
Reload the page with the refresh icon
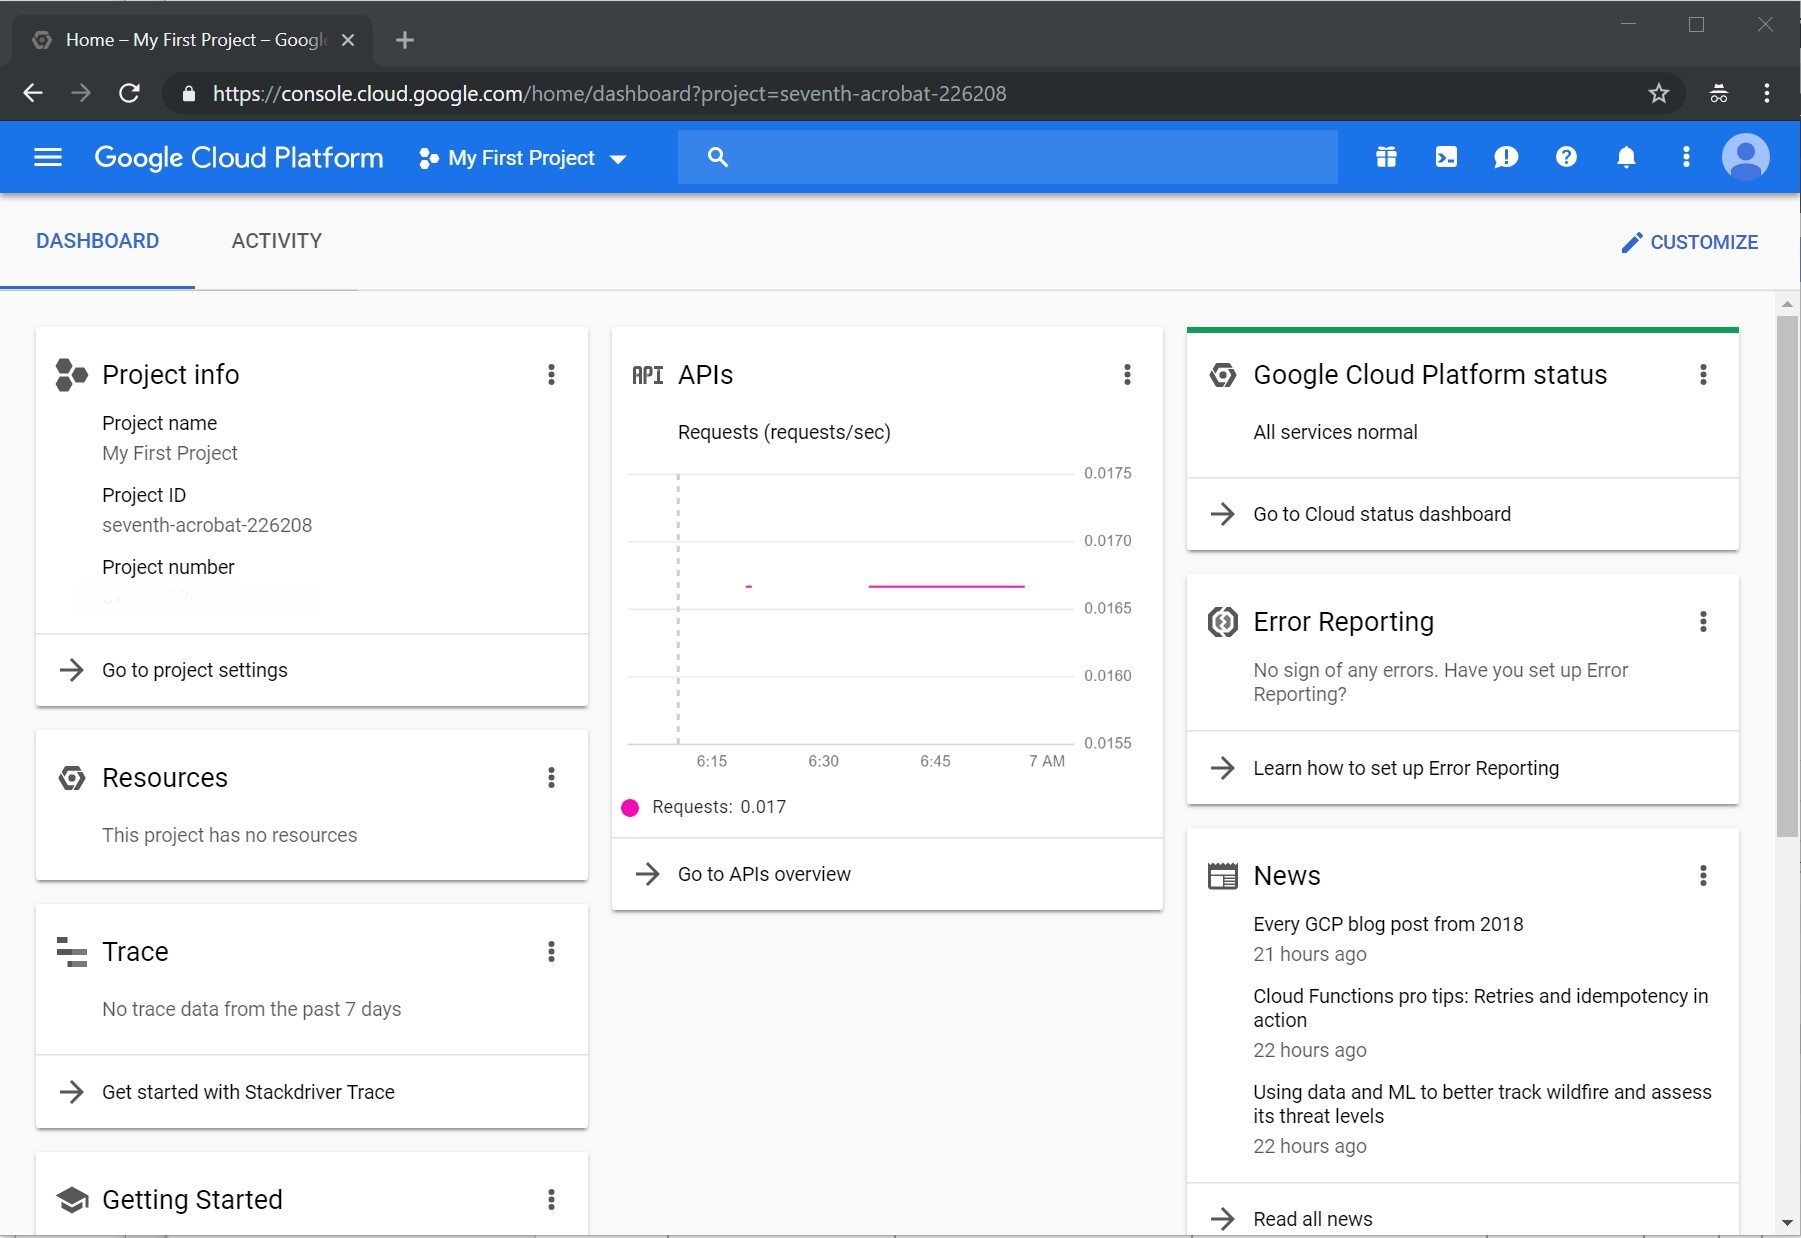(129, 93)
